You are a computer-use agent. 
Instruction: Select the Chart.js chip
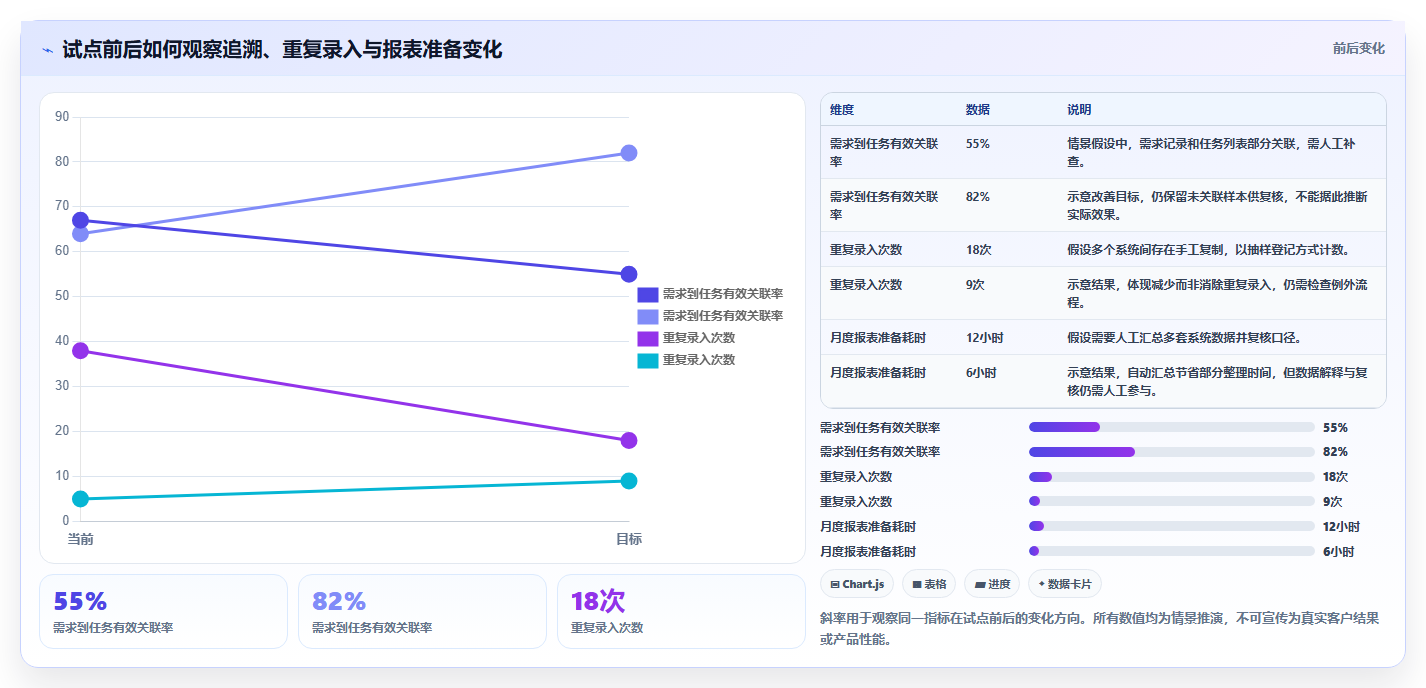(857, 584)
